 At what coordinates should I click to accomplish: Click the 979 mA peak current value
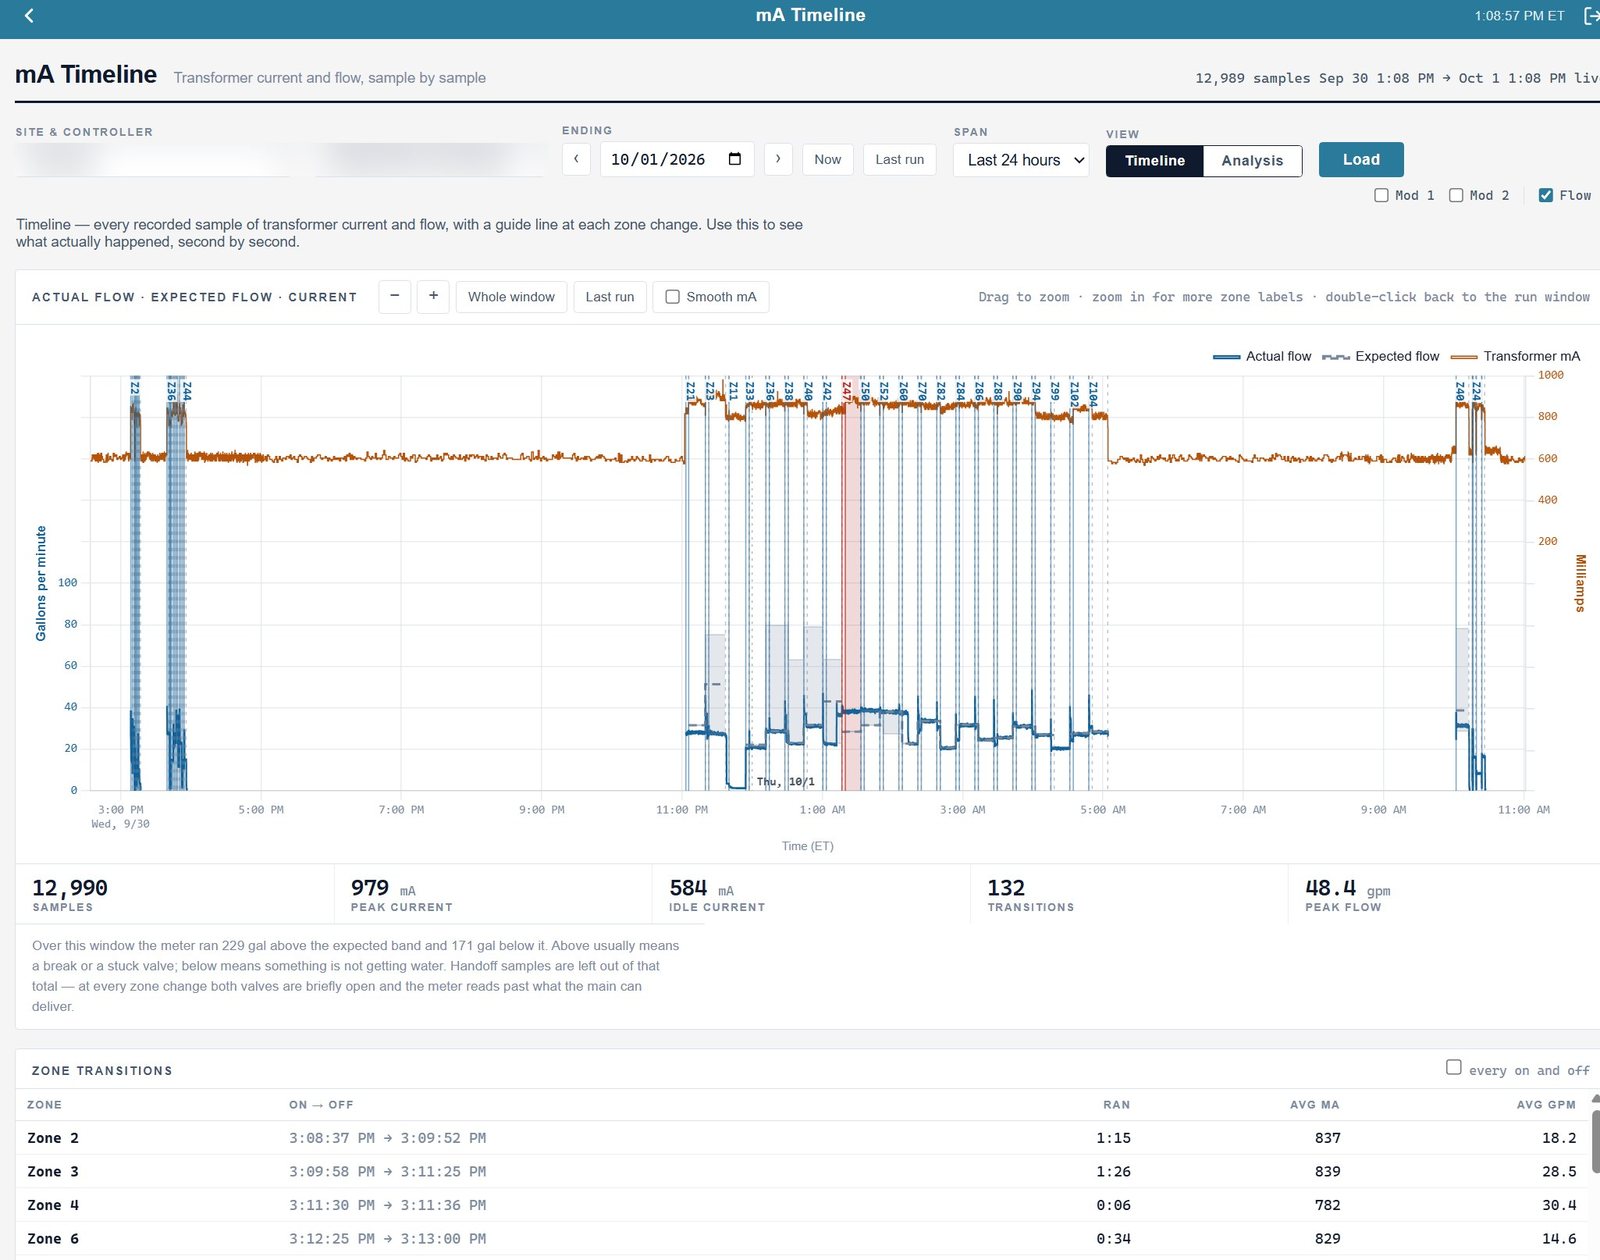[x=383, y=888]
